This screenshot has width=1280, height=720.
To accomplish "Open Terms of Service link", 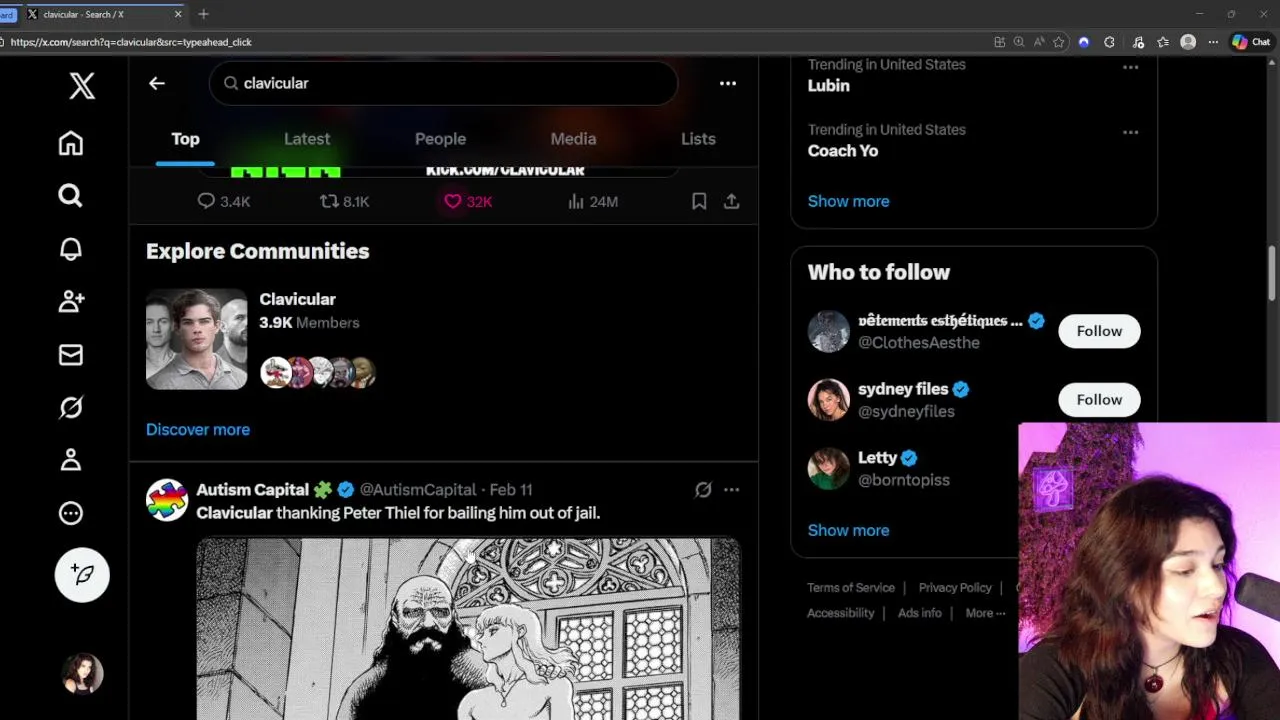I will [851, 587].
